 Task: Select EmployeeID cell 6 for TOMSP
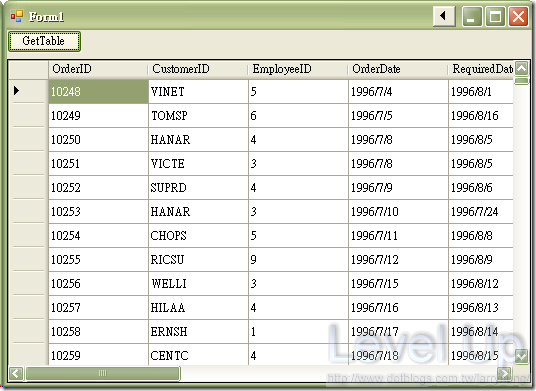[298, 116]
